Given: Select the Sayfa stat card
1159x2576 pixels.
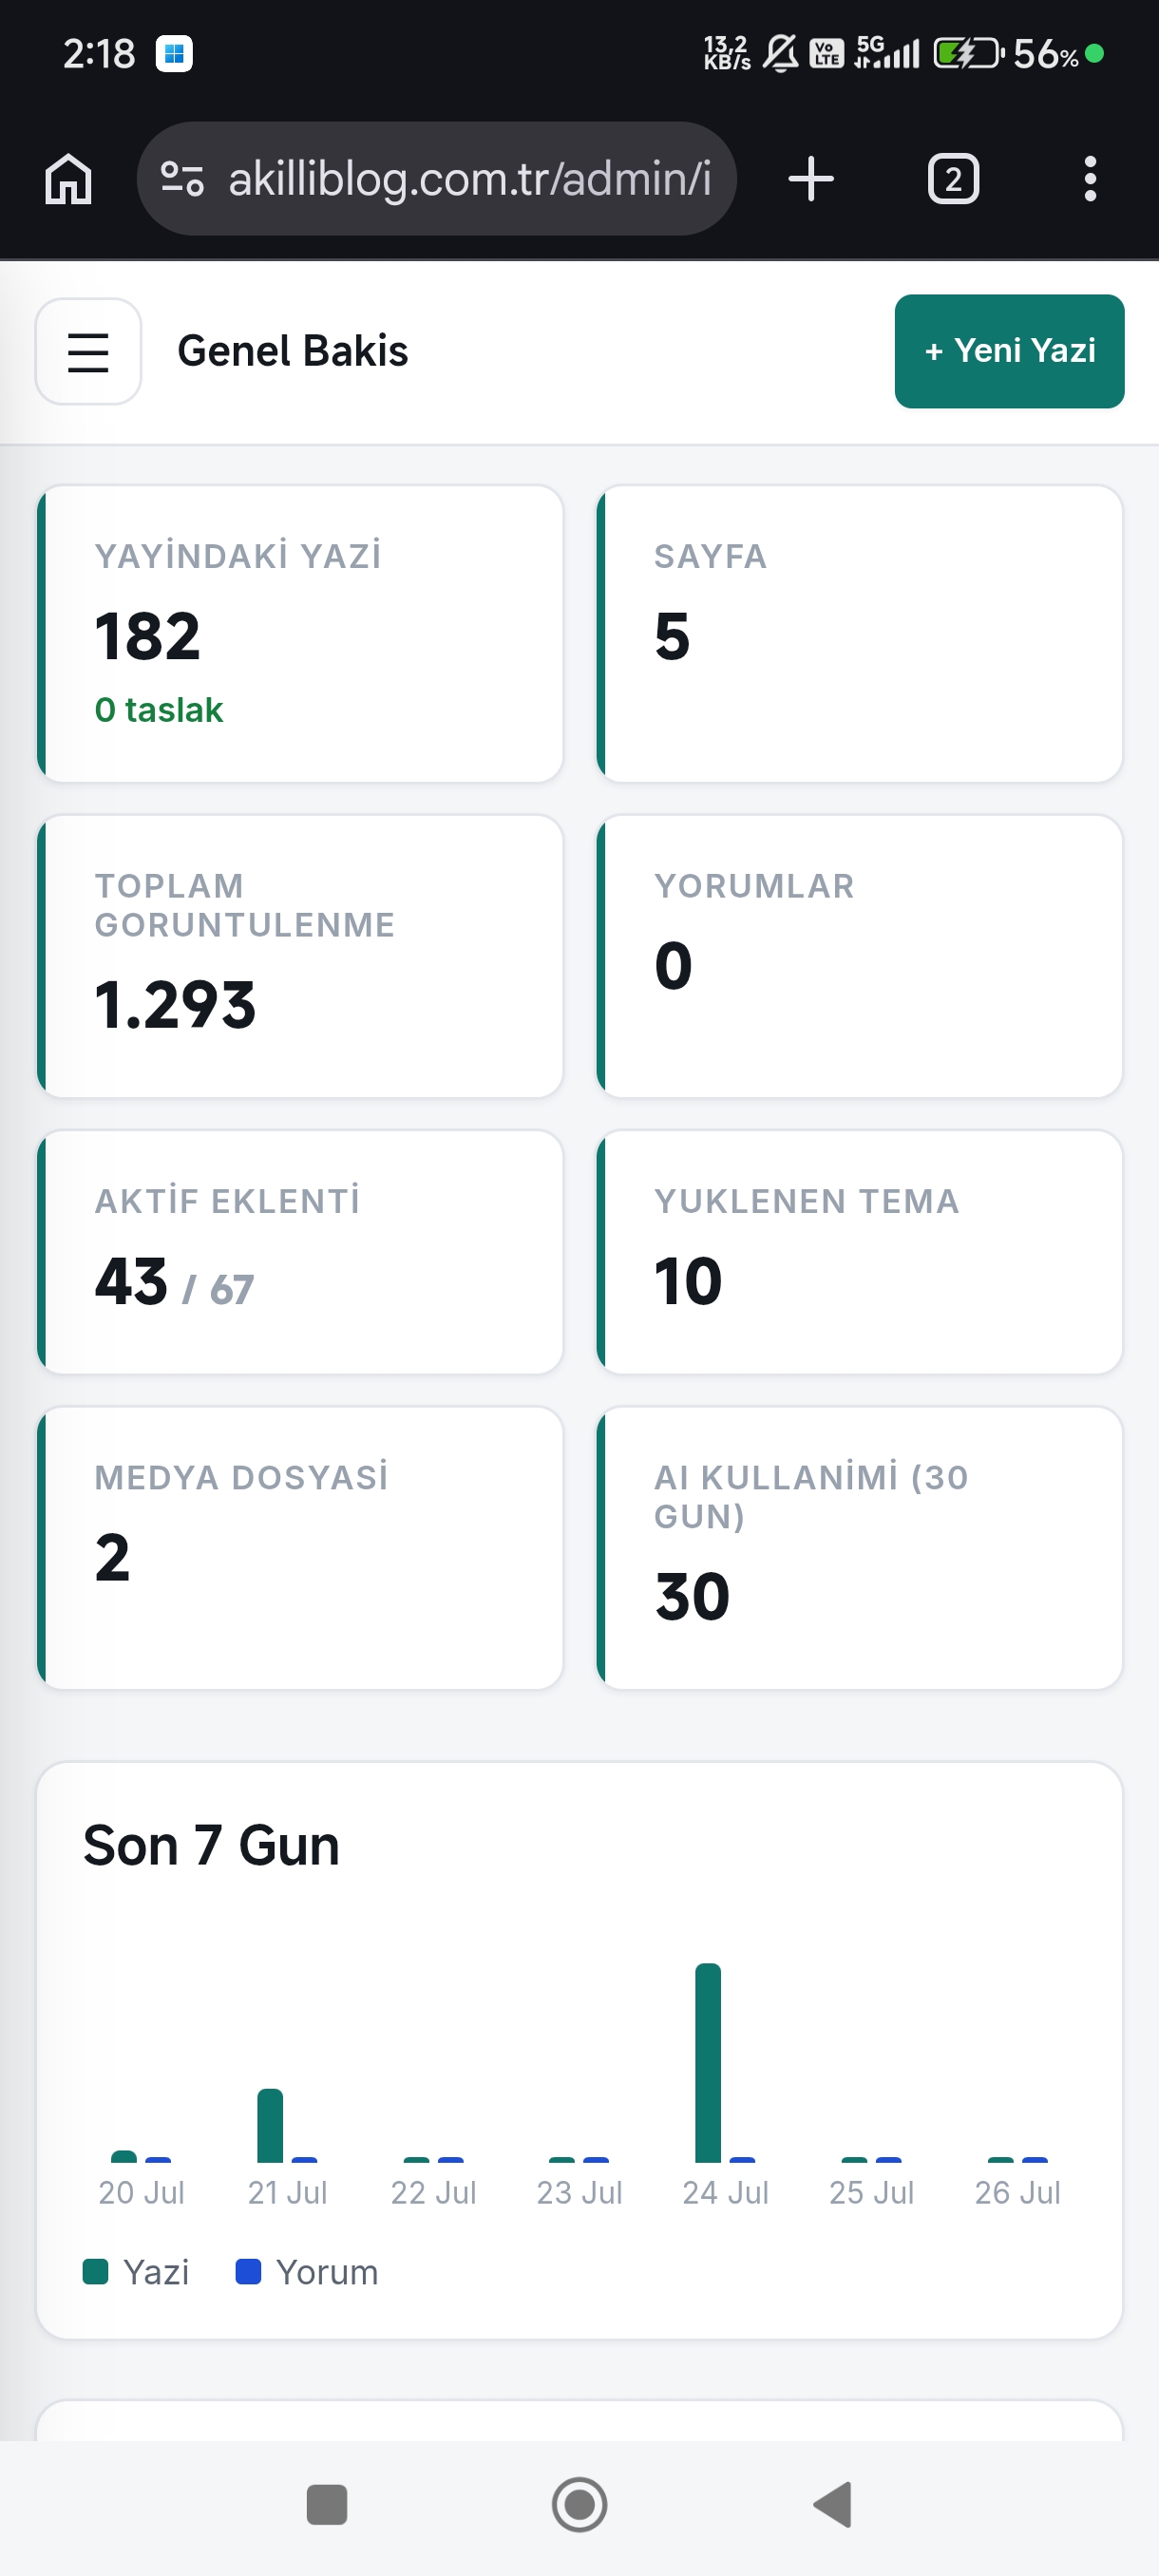Looking at the screenshot, I should coord(859,634).
